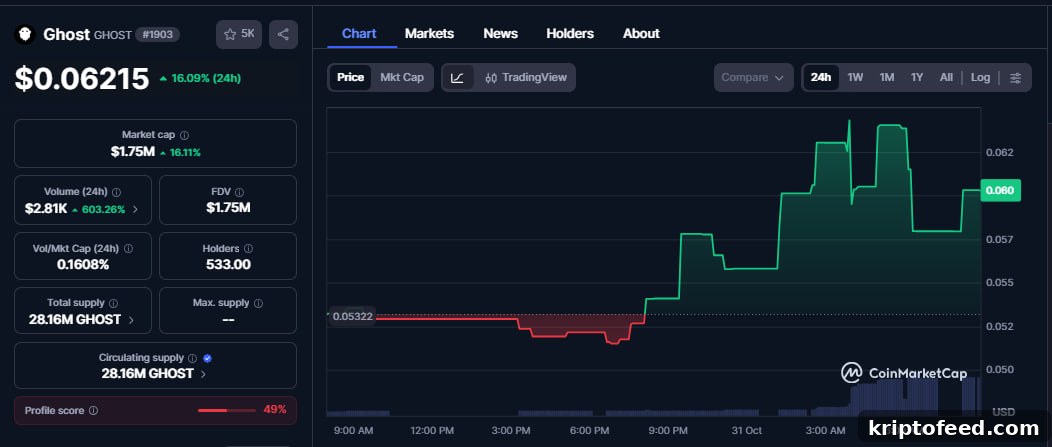The height and width of the screenshot is (447, 1052).
Task: Open the Holders tab
Action: click(x=570, y=34)
